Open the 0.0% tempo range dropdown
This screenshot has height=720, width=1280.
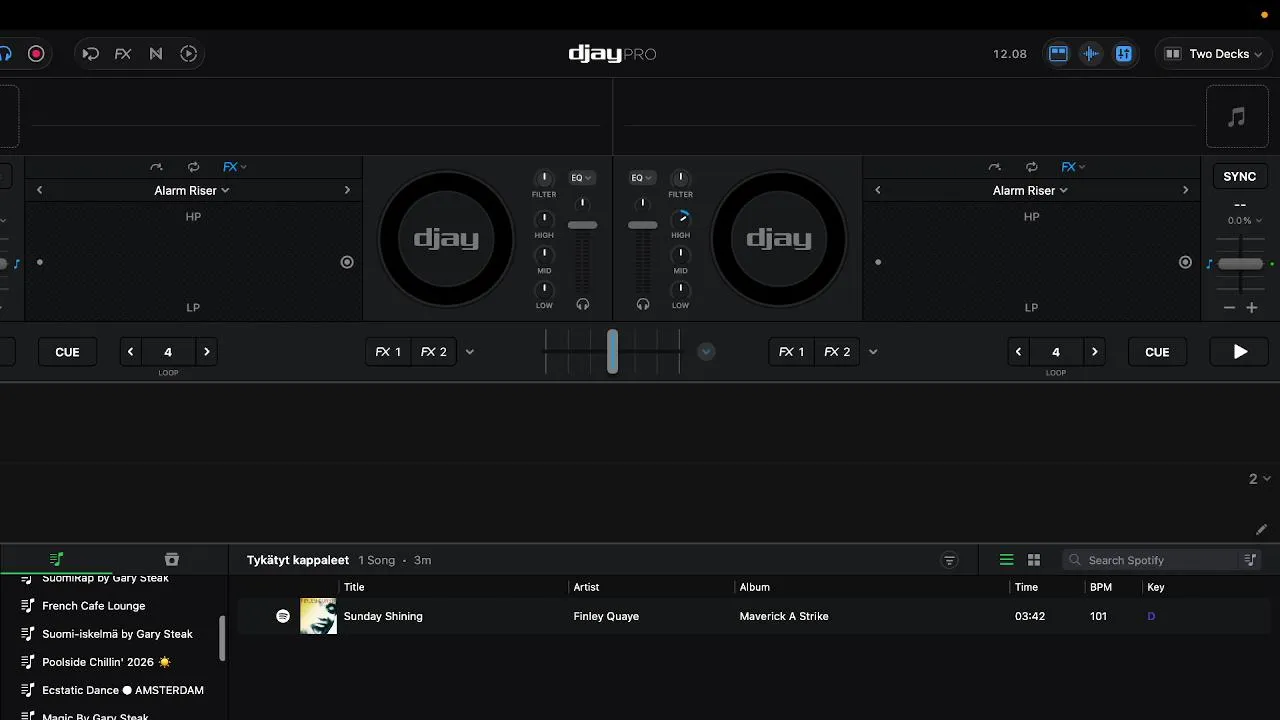pos(1244,221)
